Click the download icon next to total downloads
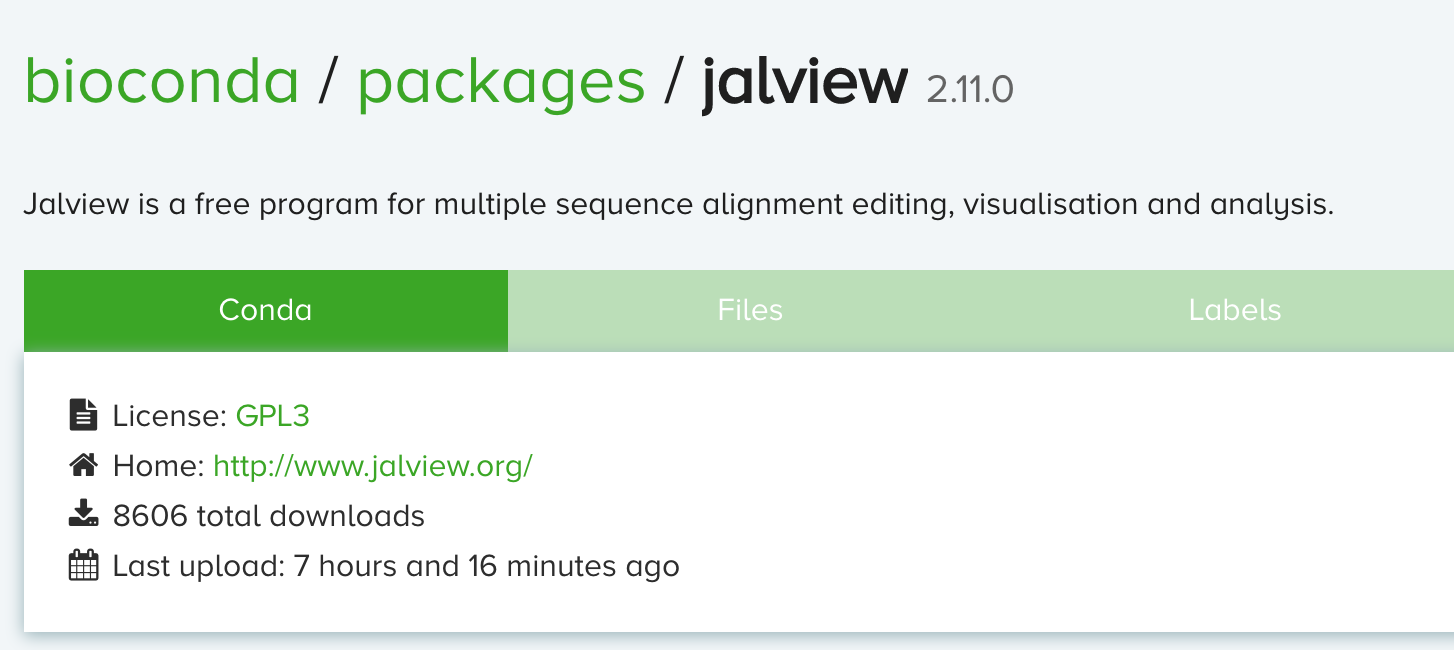 pyautogui.click(x=83, y=515)
